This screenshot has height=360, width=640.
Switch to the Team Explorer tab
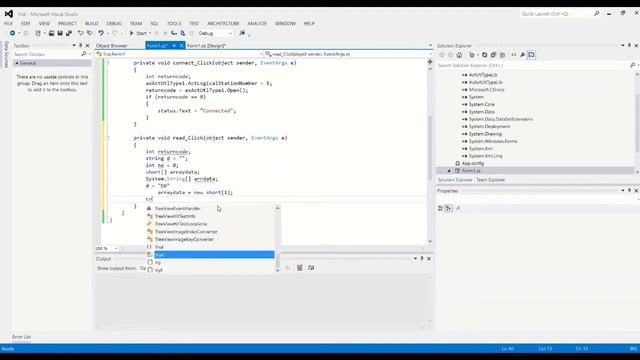click(x=491, y=180)
